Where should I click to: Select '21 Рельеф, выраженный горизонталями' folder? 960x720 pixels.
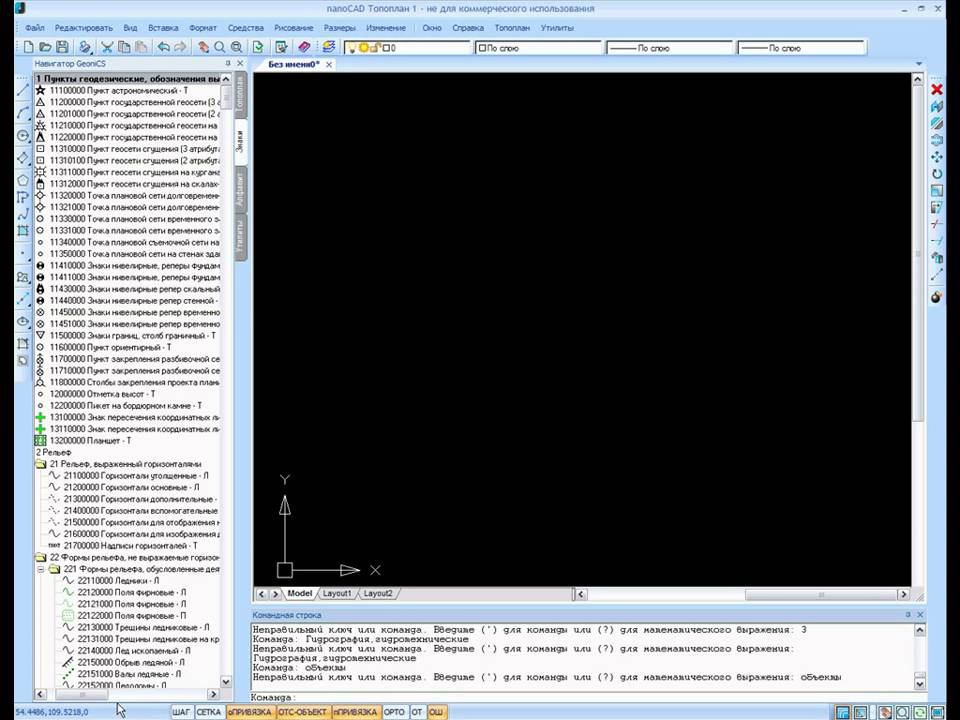click(126, 464)
